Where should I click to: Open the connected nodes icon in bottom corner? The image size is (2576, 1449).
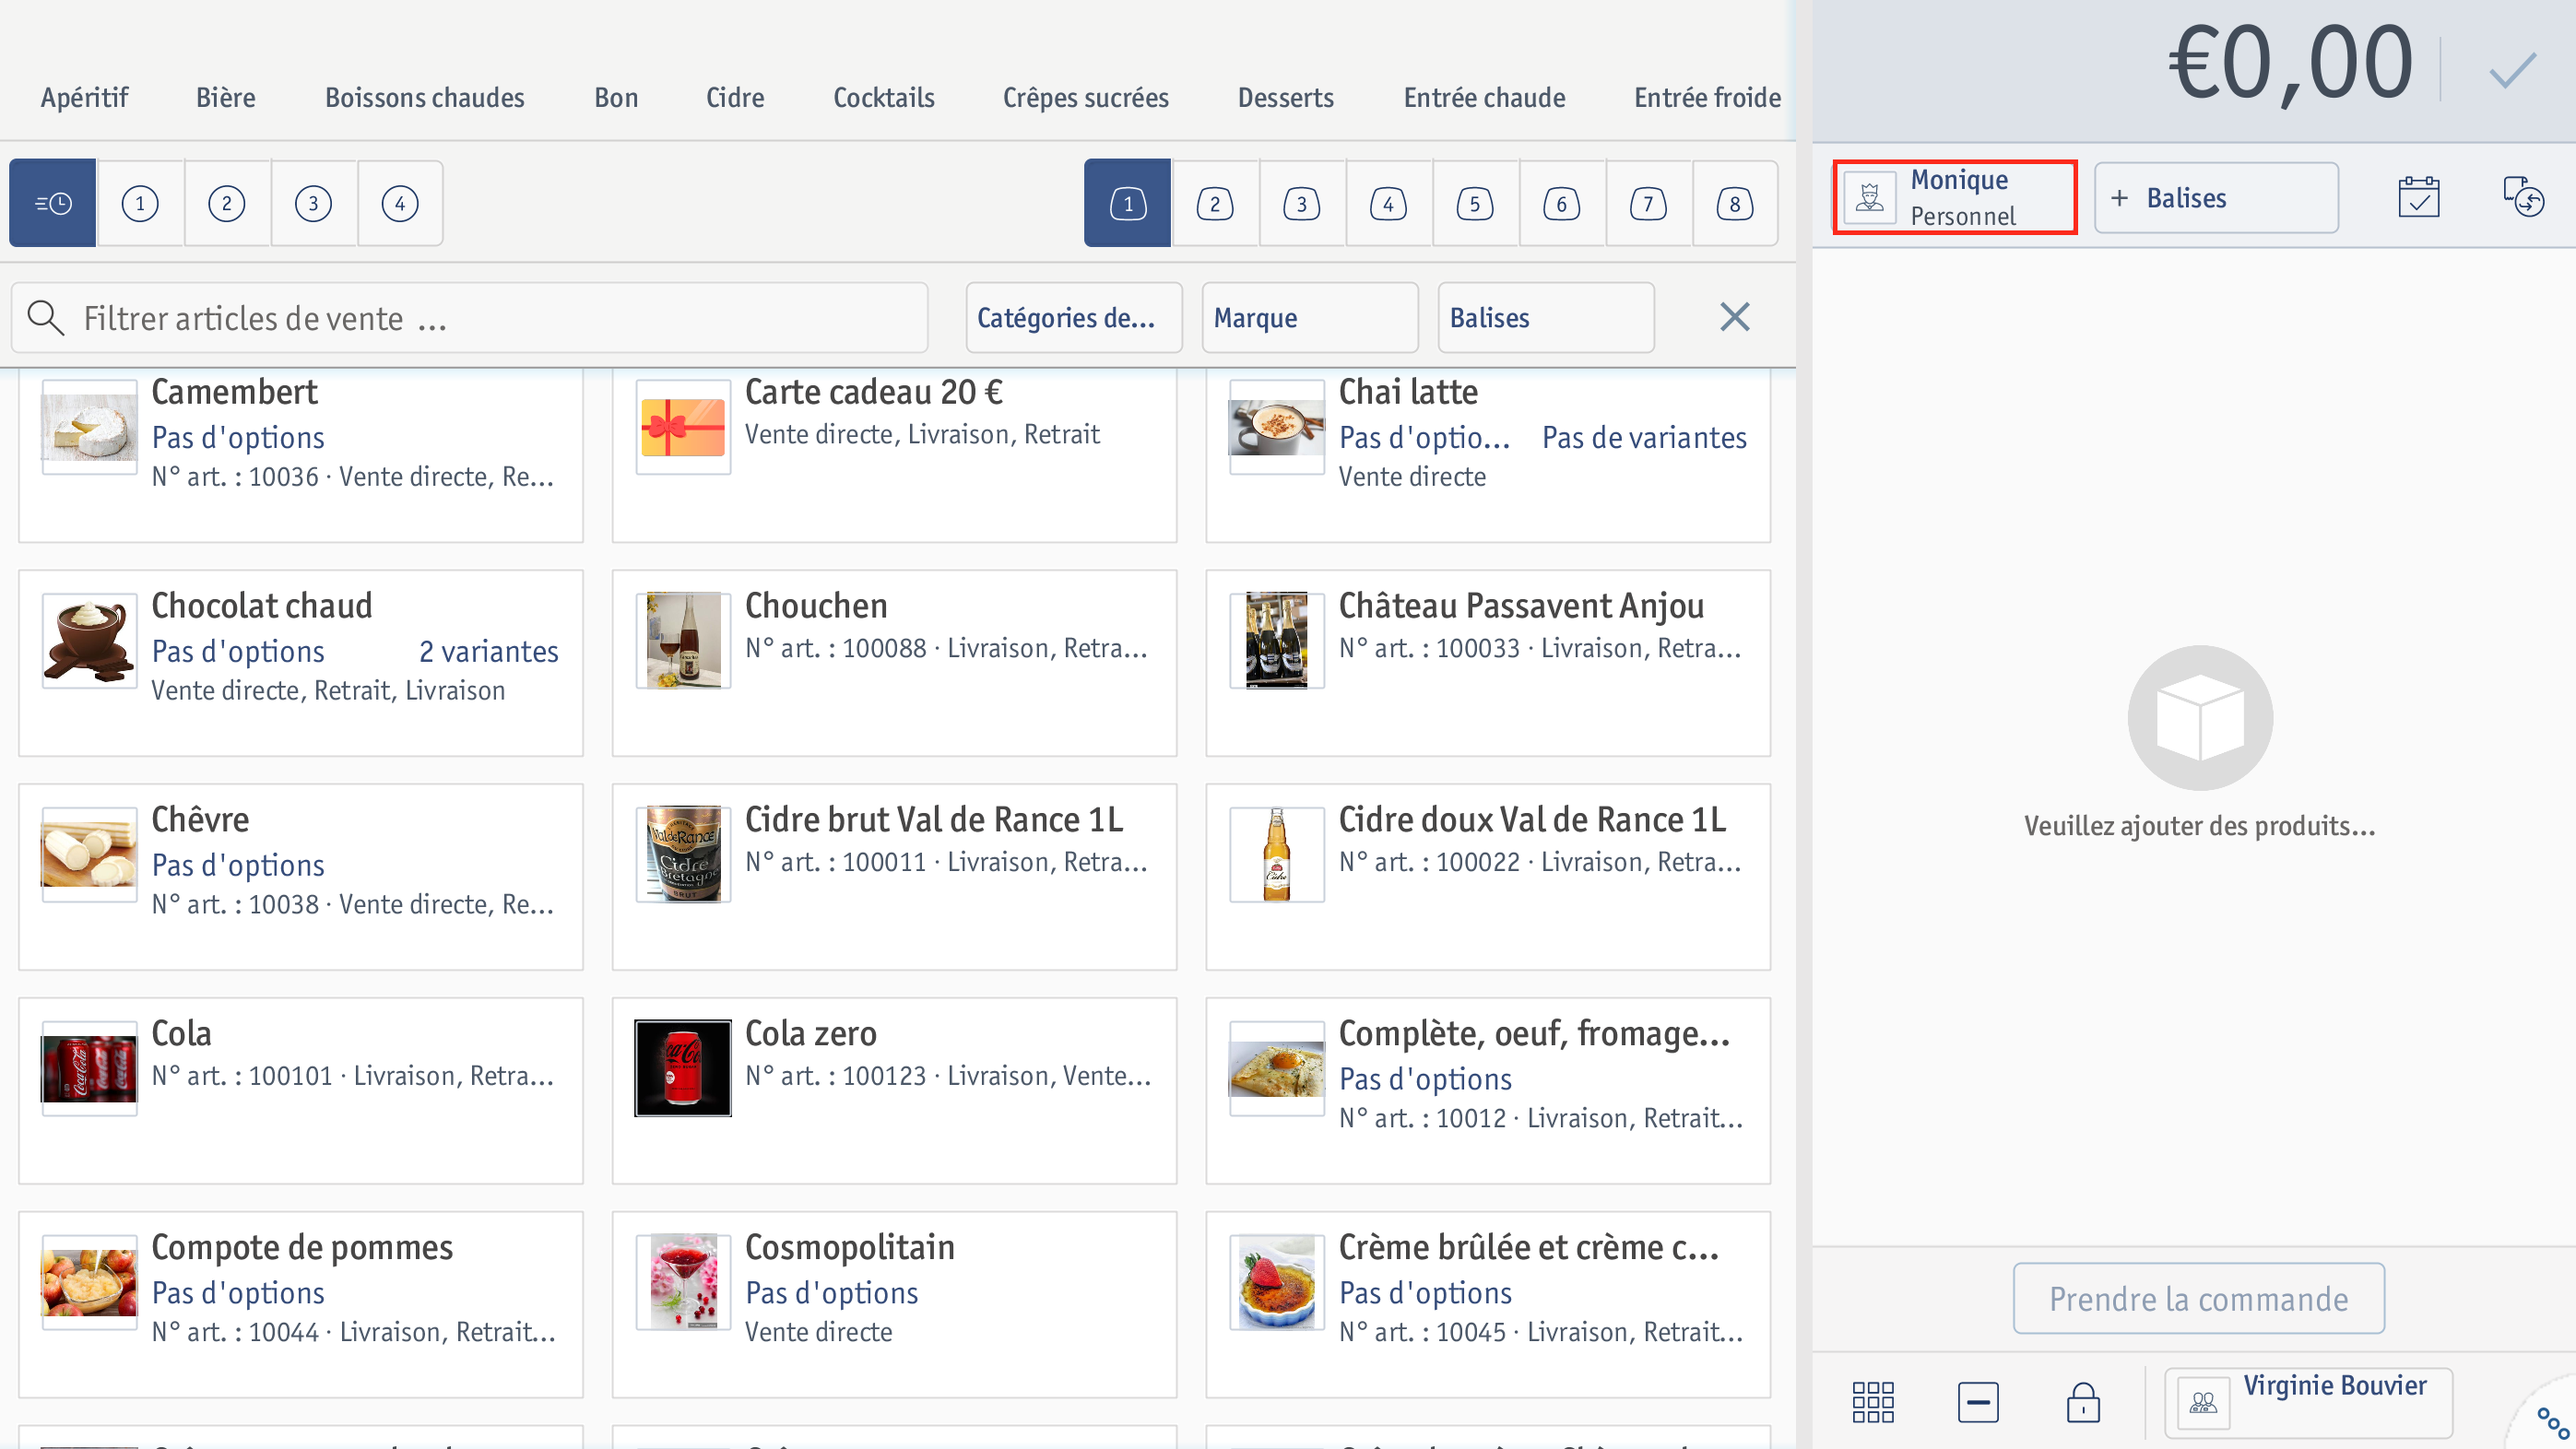2552,1422
